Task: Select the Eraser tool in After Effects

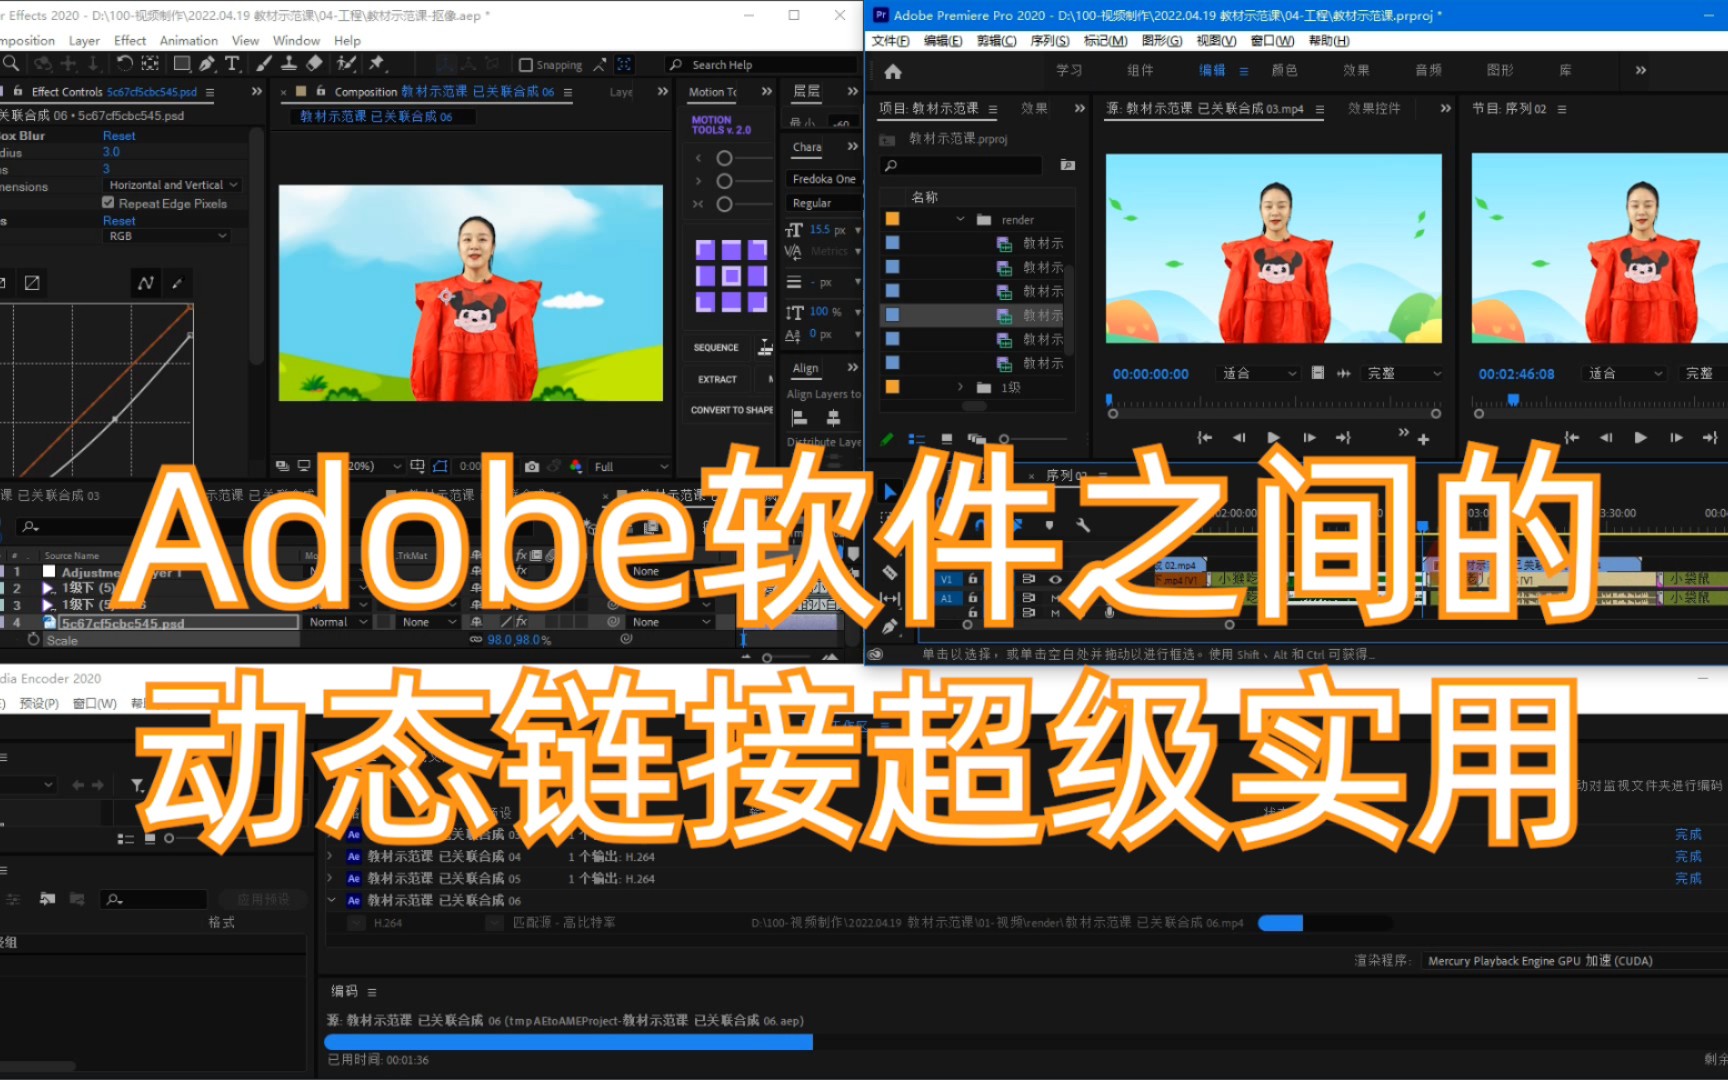Action: coord(314,64)
